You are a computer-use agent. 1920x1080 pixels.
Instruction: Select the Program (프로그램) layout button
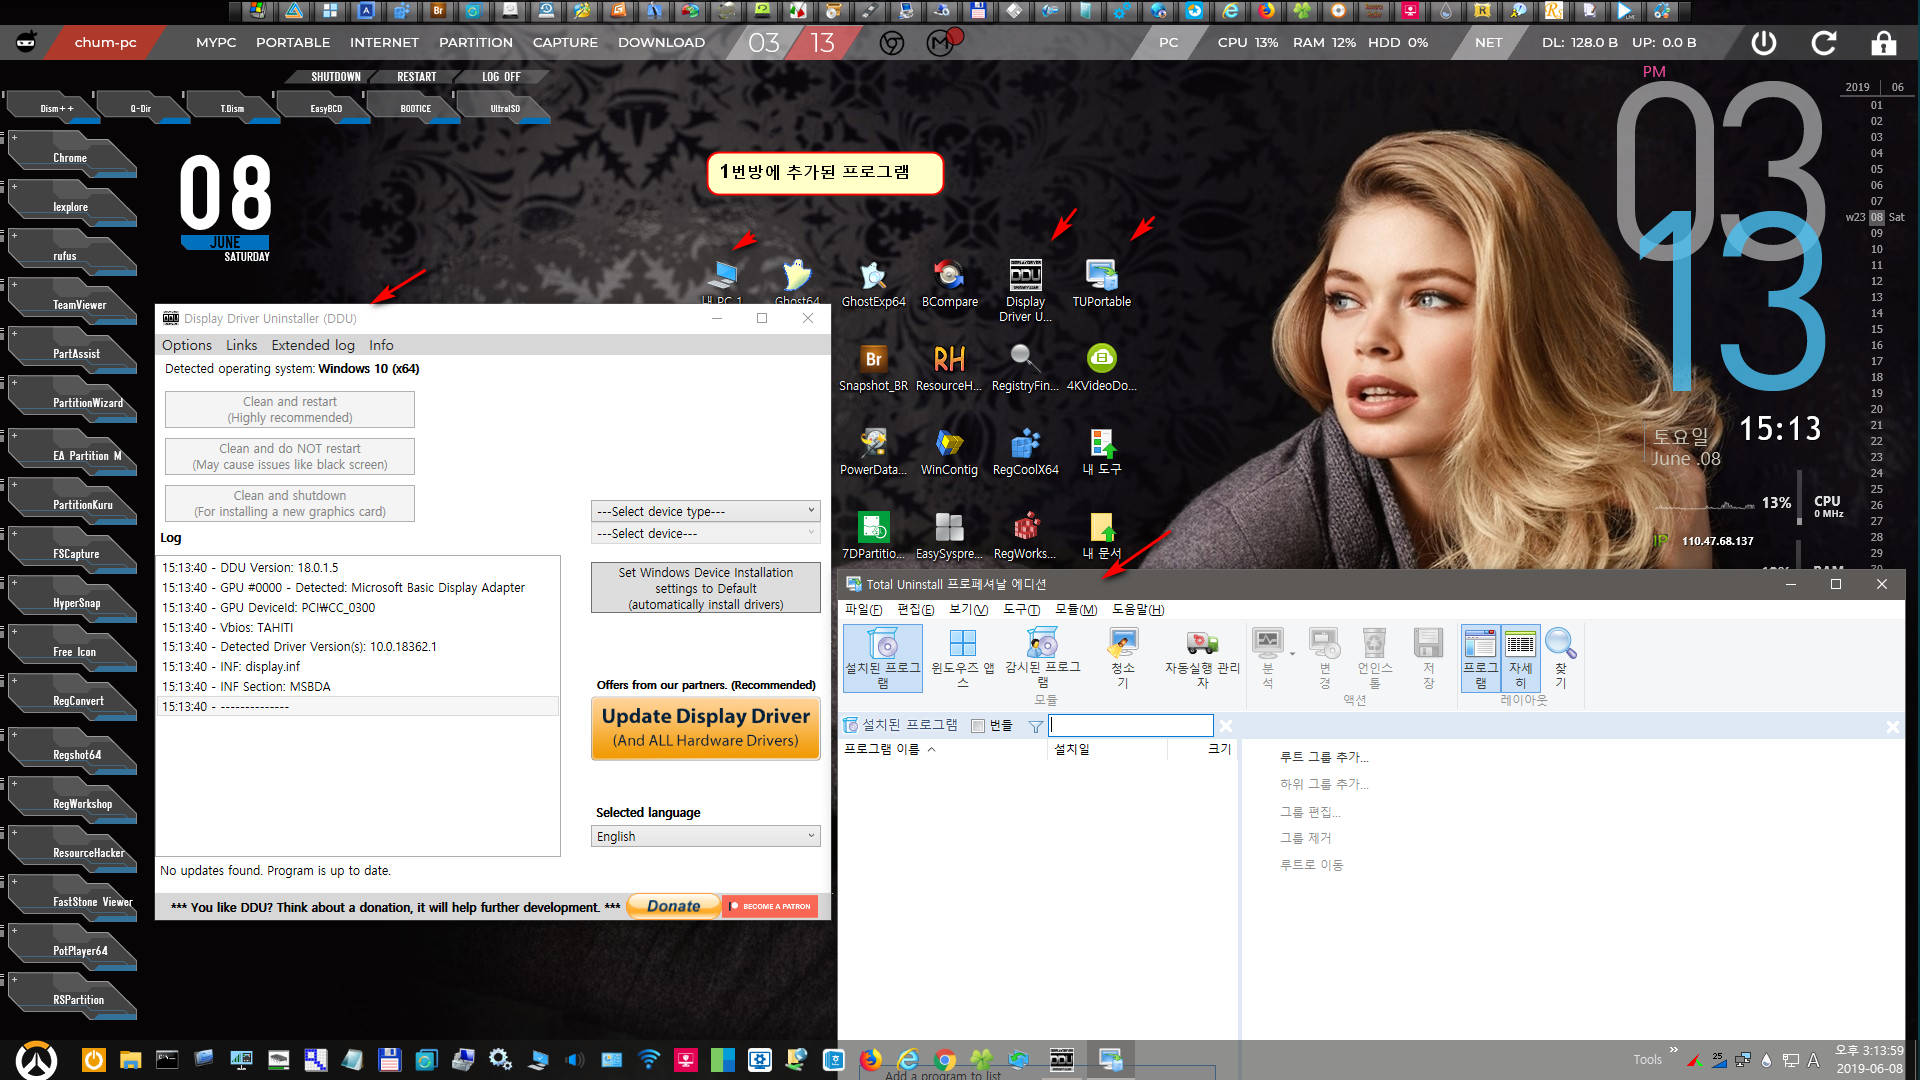(1480, 658)
